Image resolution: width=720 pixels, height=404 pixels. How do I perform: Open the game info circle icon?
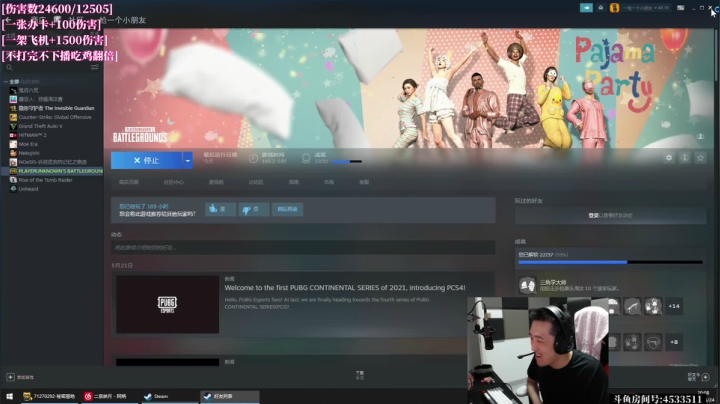(685, 158)
